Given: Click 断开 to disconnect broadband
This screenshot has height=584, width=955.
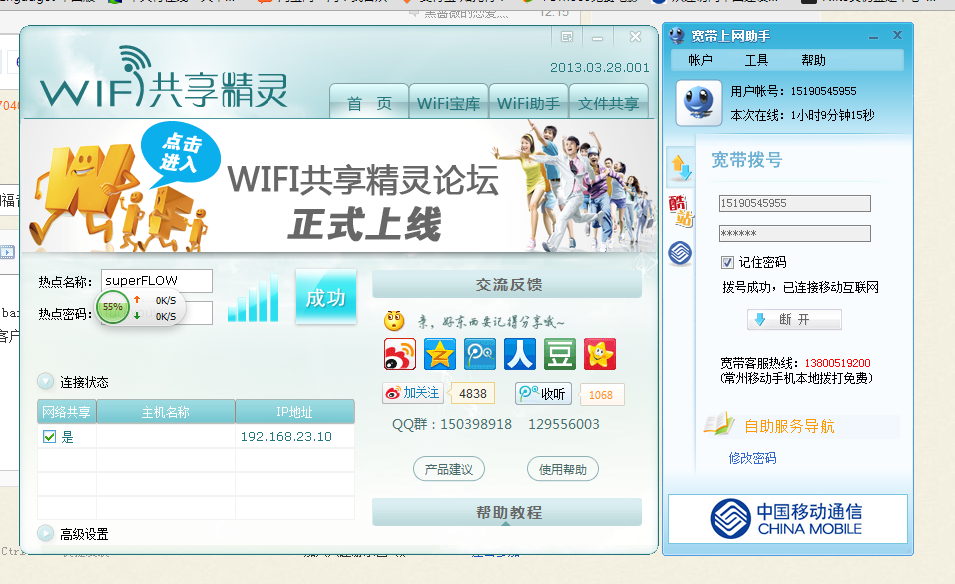Looking at the screenshot, I should coord(794,320).
